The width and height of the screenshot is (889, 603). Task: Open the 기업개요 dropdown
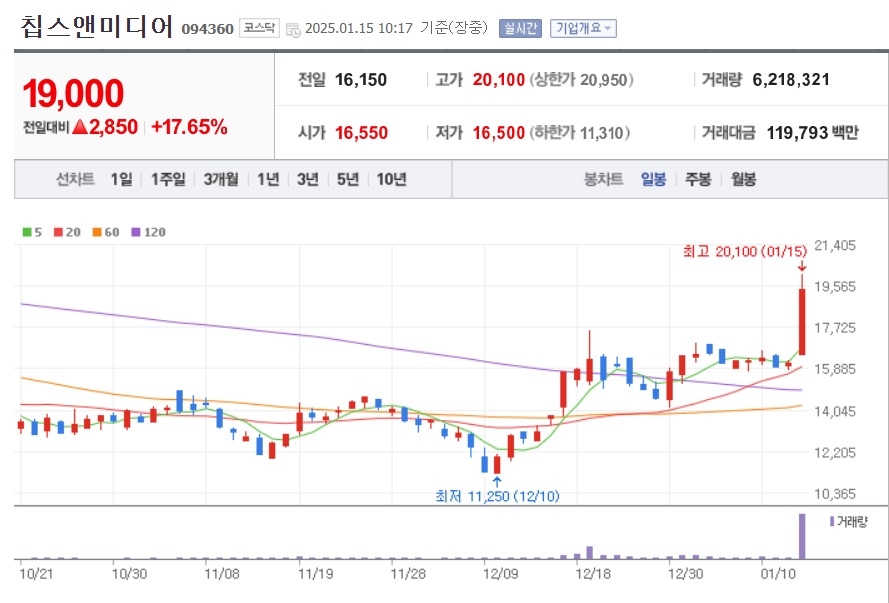point(583,28)
